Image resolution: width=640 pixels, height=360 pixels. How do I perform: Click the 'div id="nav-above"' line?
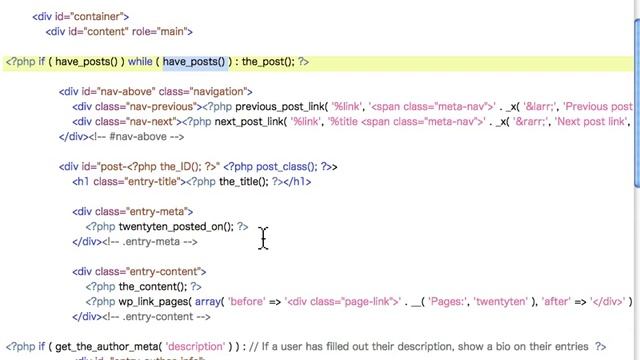[156, 92]
